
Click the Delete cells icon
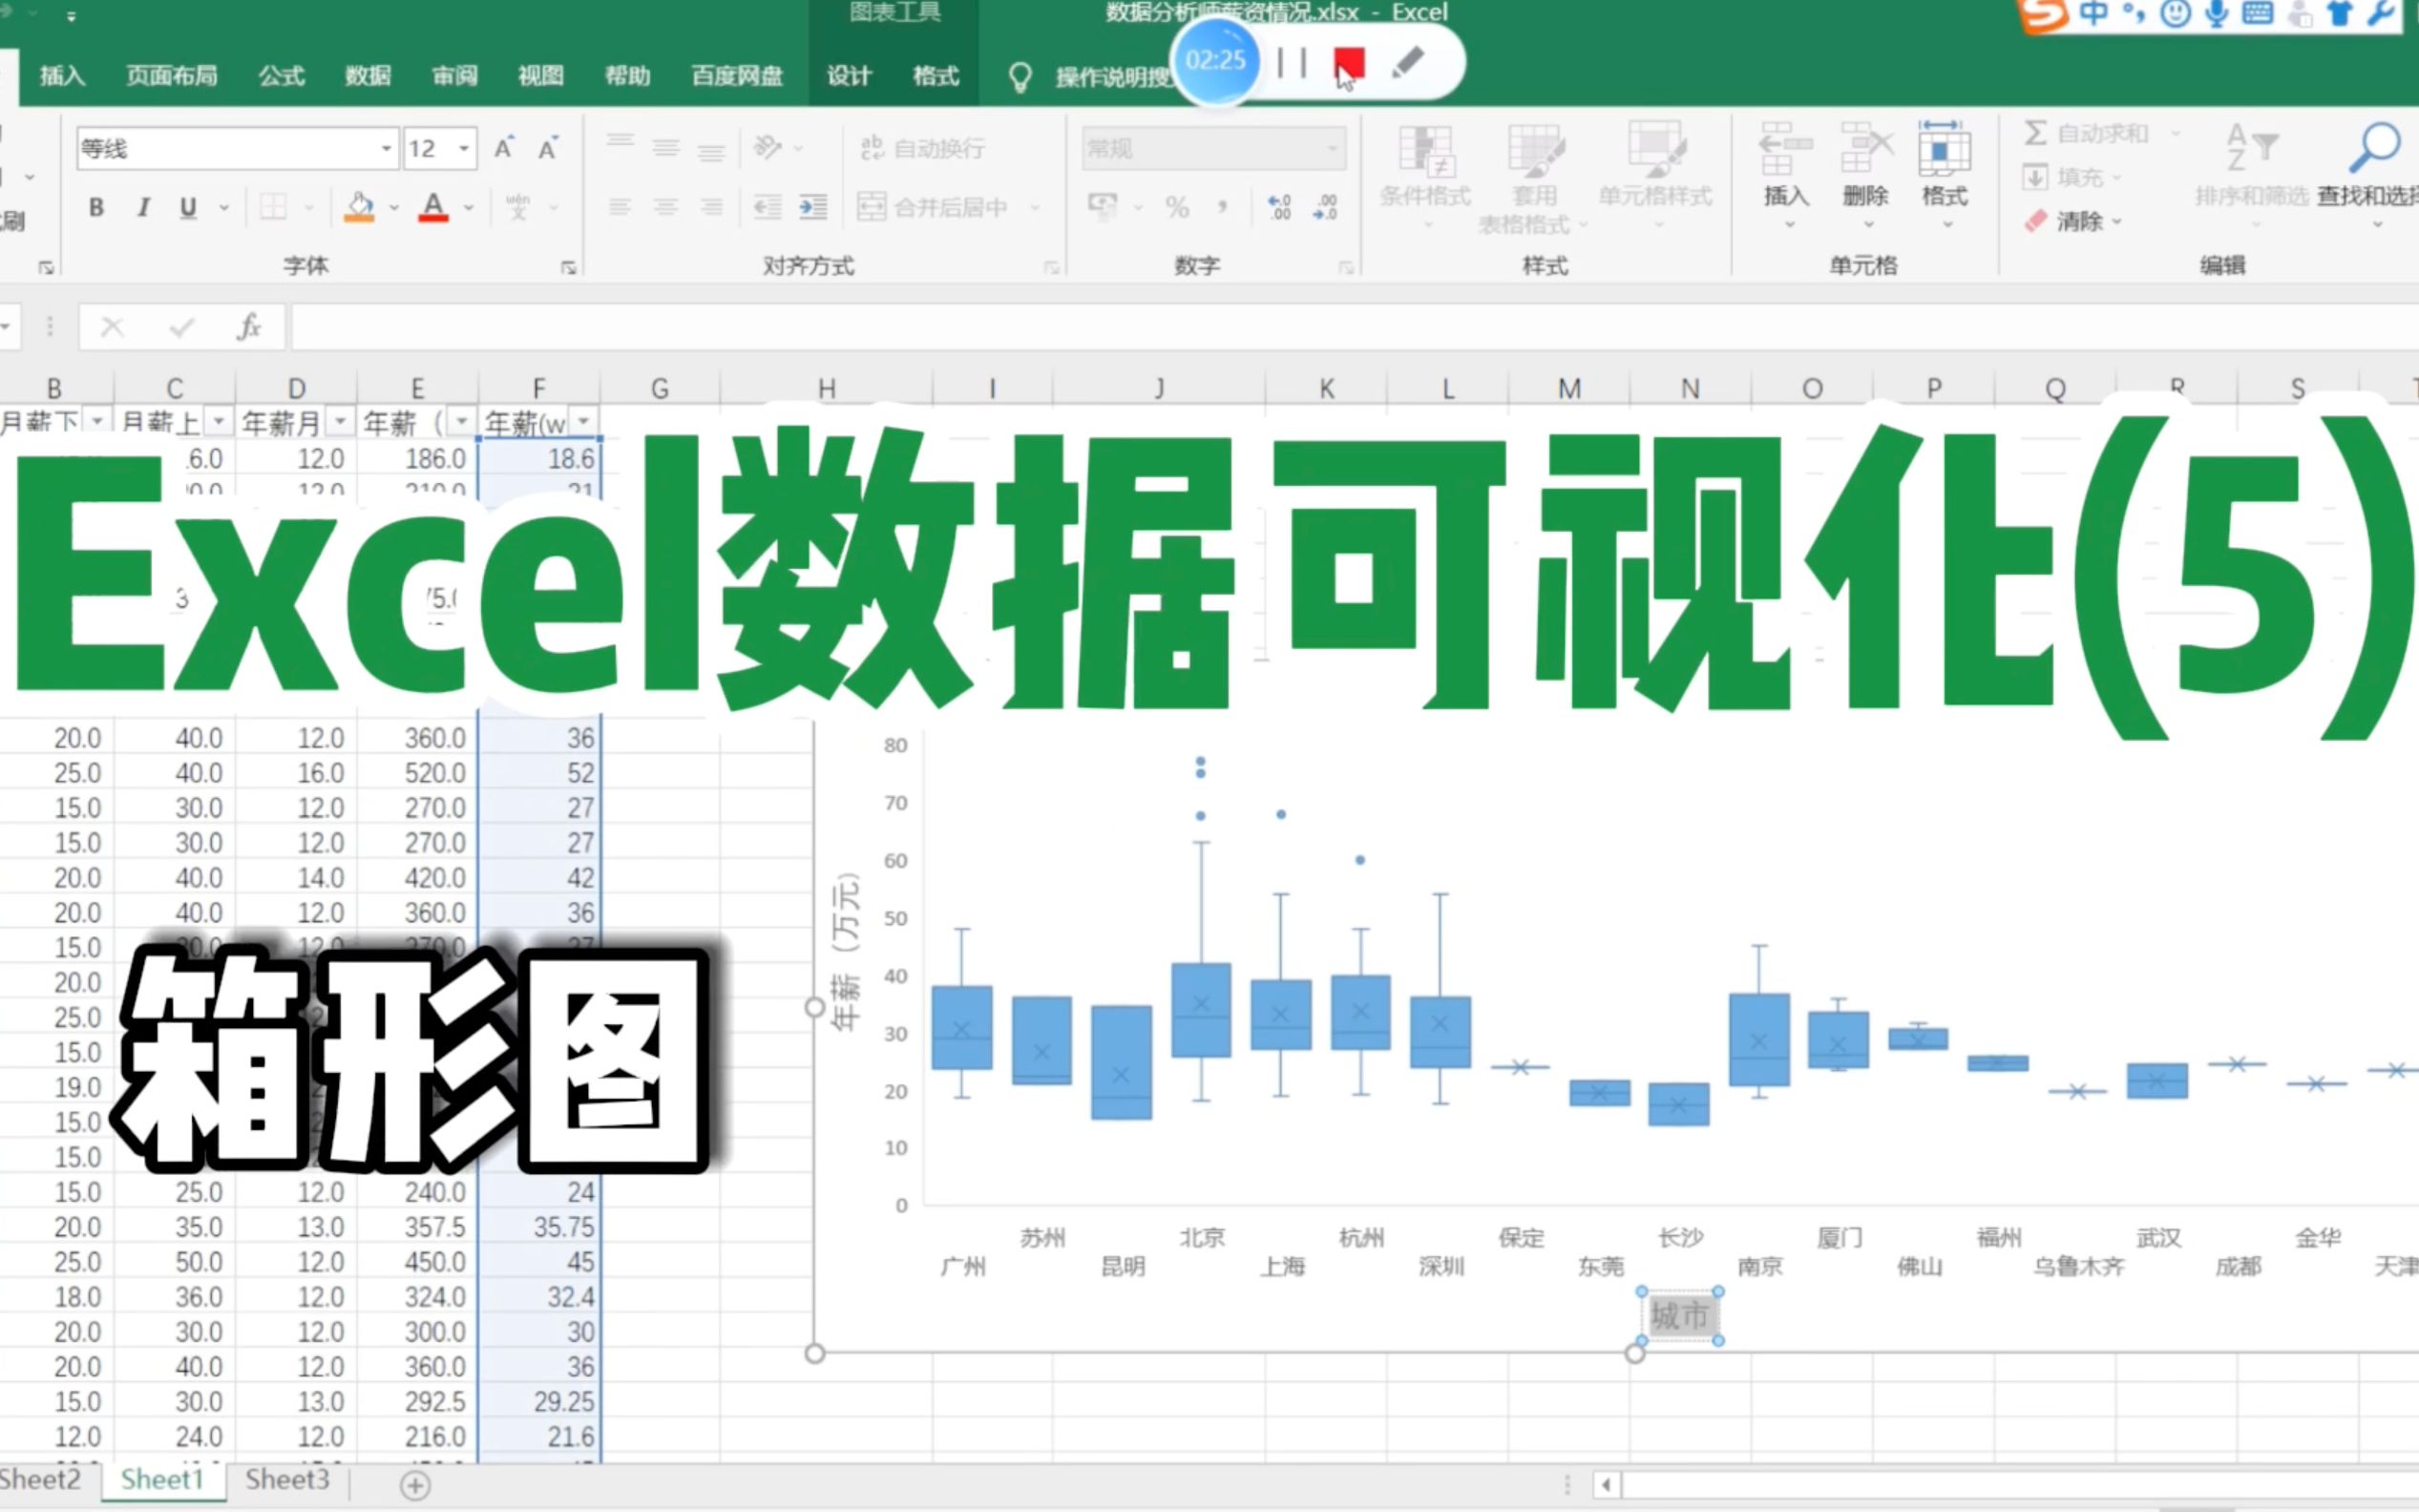[x=1865, y=150]
